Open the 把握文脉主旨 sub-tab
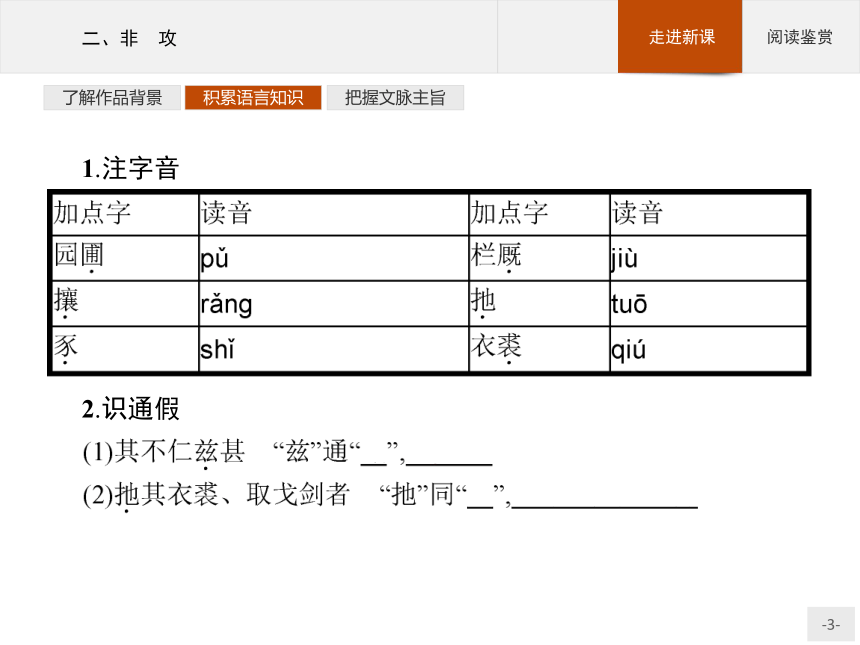 click(395, 98)
